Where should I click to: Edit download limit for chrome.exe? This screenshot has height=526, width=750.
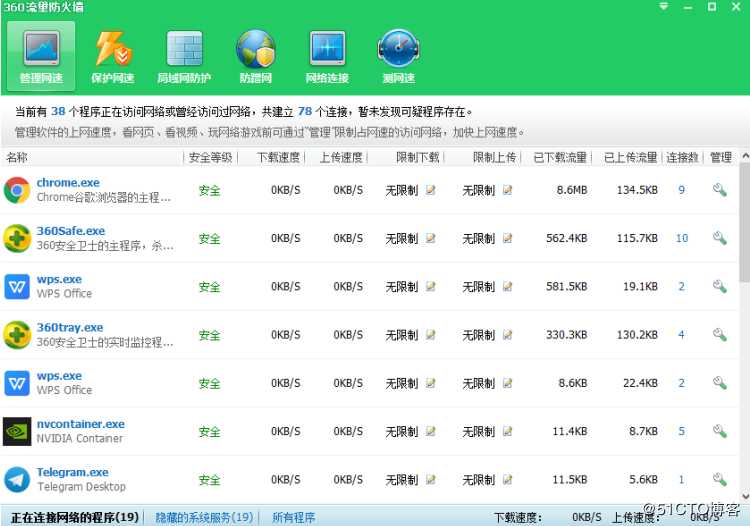point(430,190)
